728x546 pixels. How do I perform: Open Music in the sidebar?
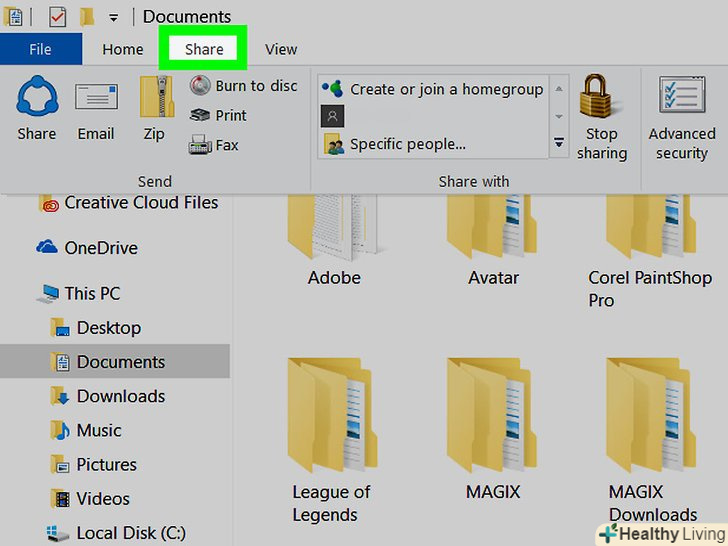tap(86, 430)
